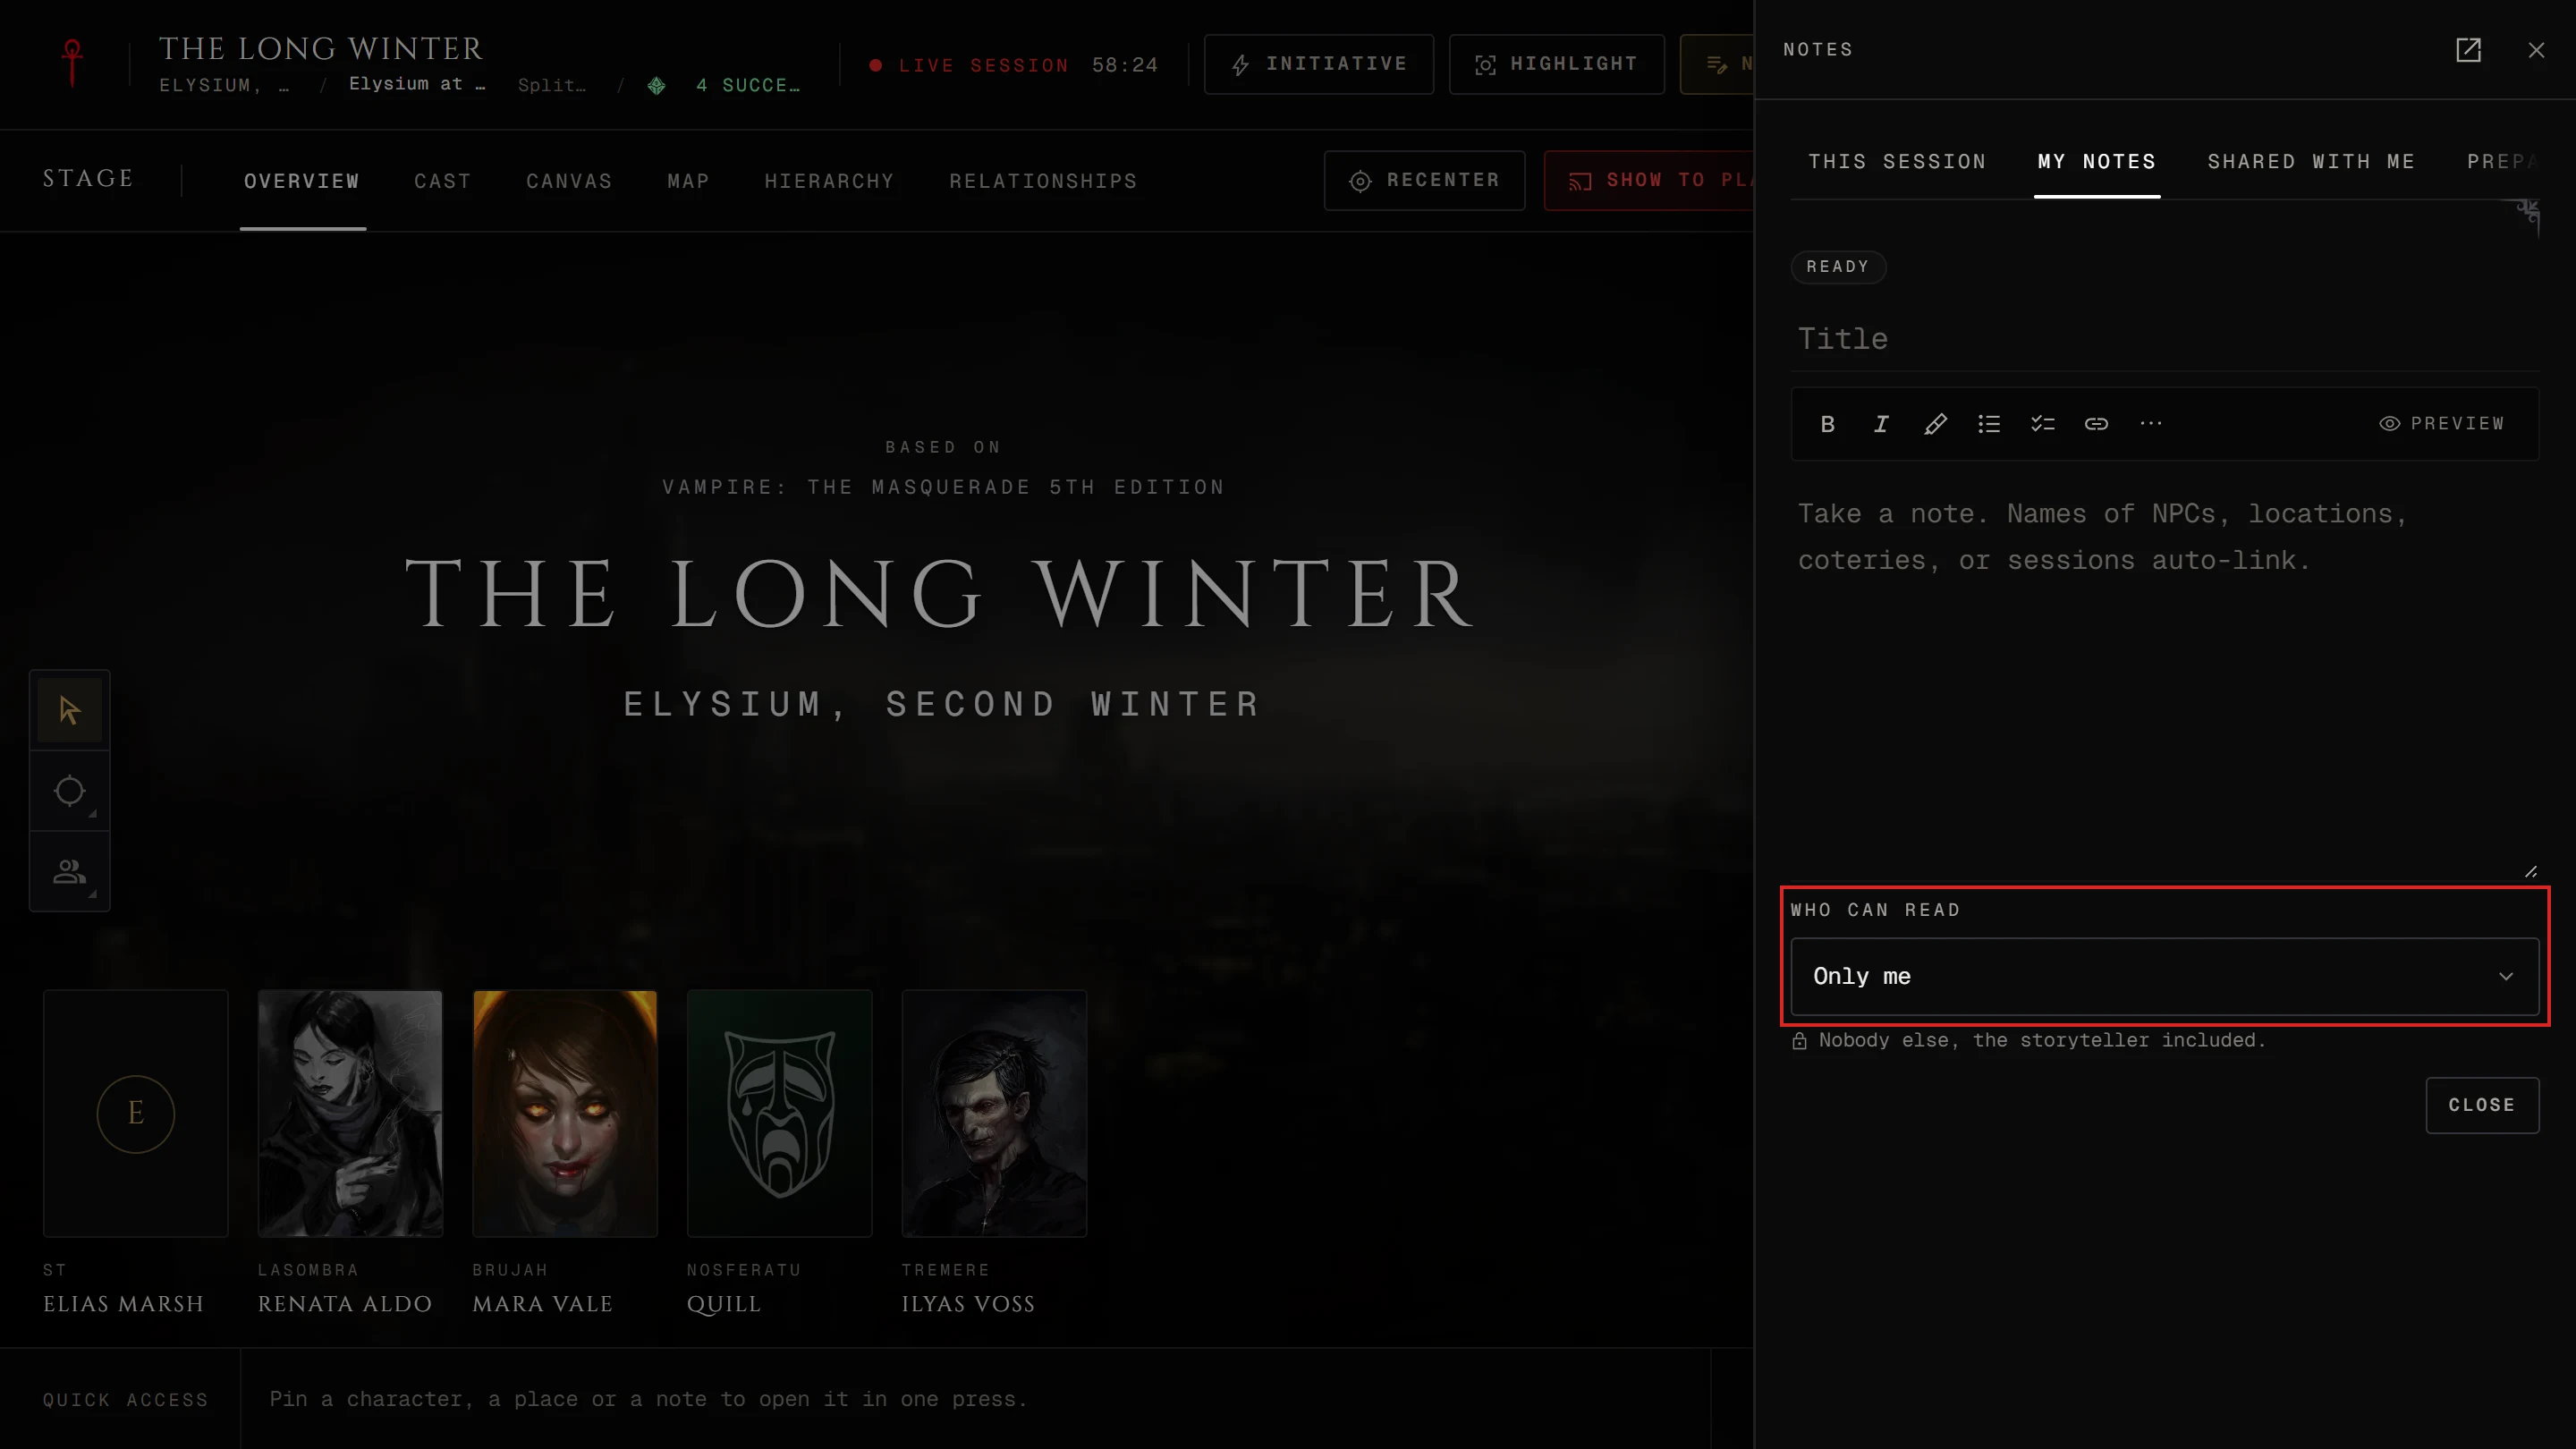Close the Notes panel with X
2576x1449 pixels.
(x=2536, y=50)
